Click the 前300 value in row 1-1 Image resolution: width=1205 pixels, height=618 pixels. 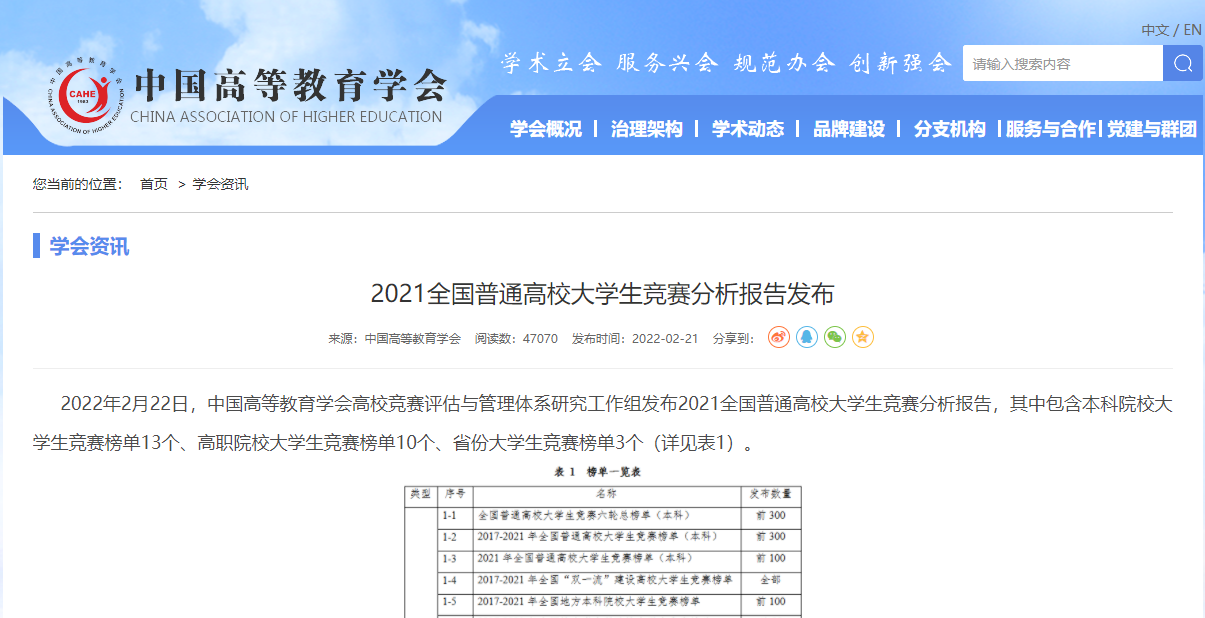pos(771,515)
